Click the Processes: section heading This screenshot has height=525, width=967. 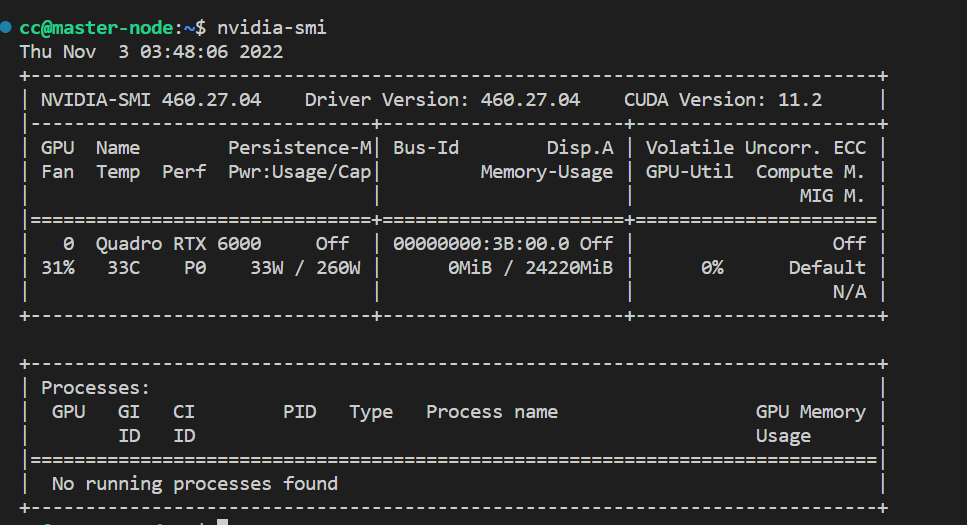click(96, 388)
